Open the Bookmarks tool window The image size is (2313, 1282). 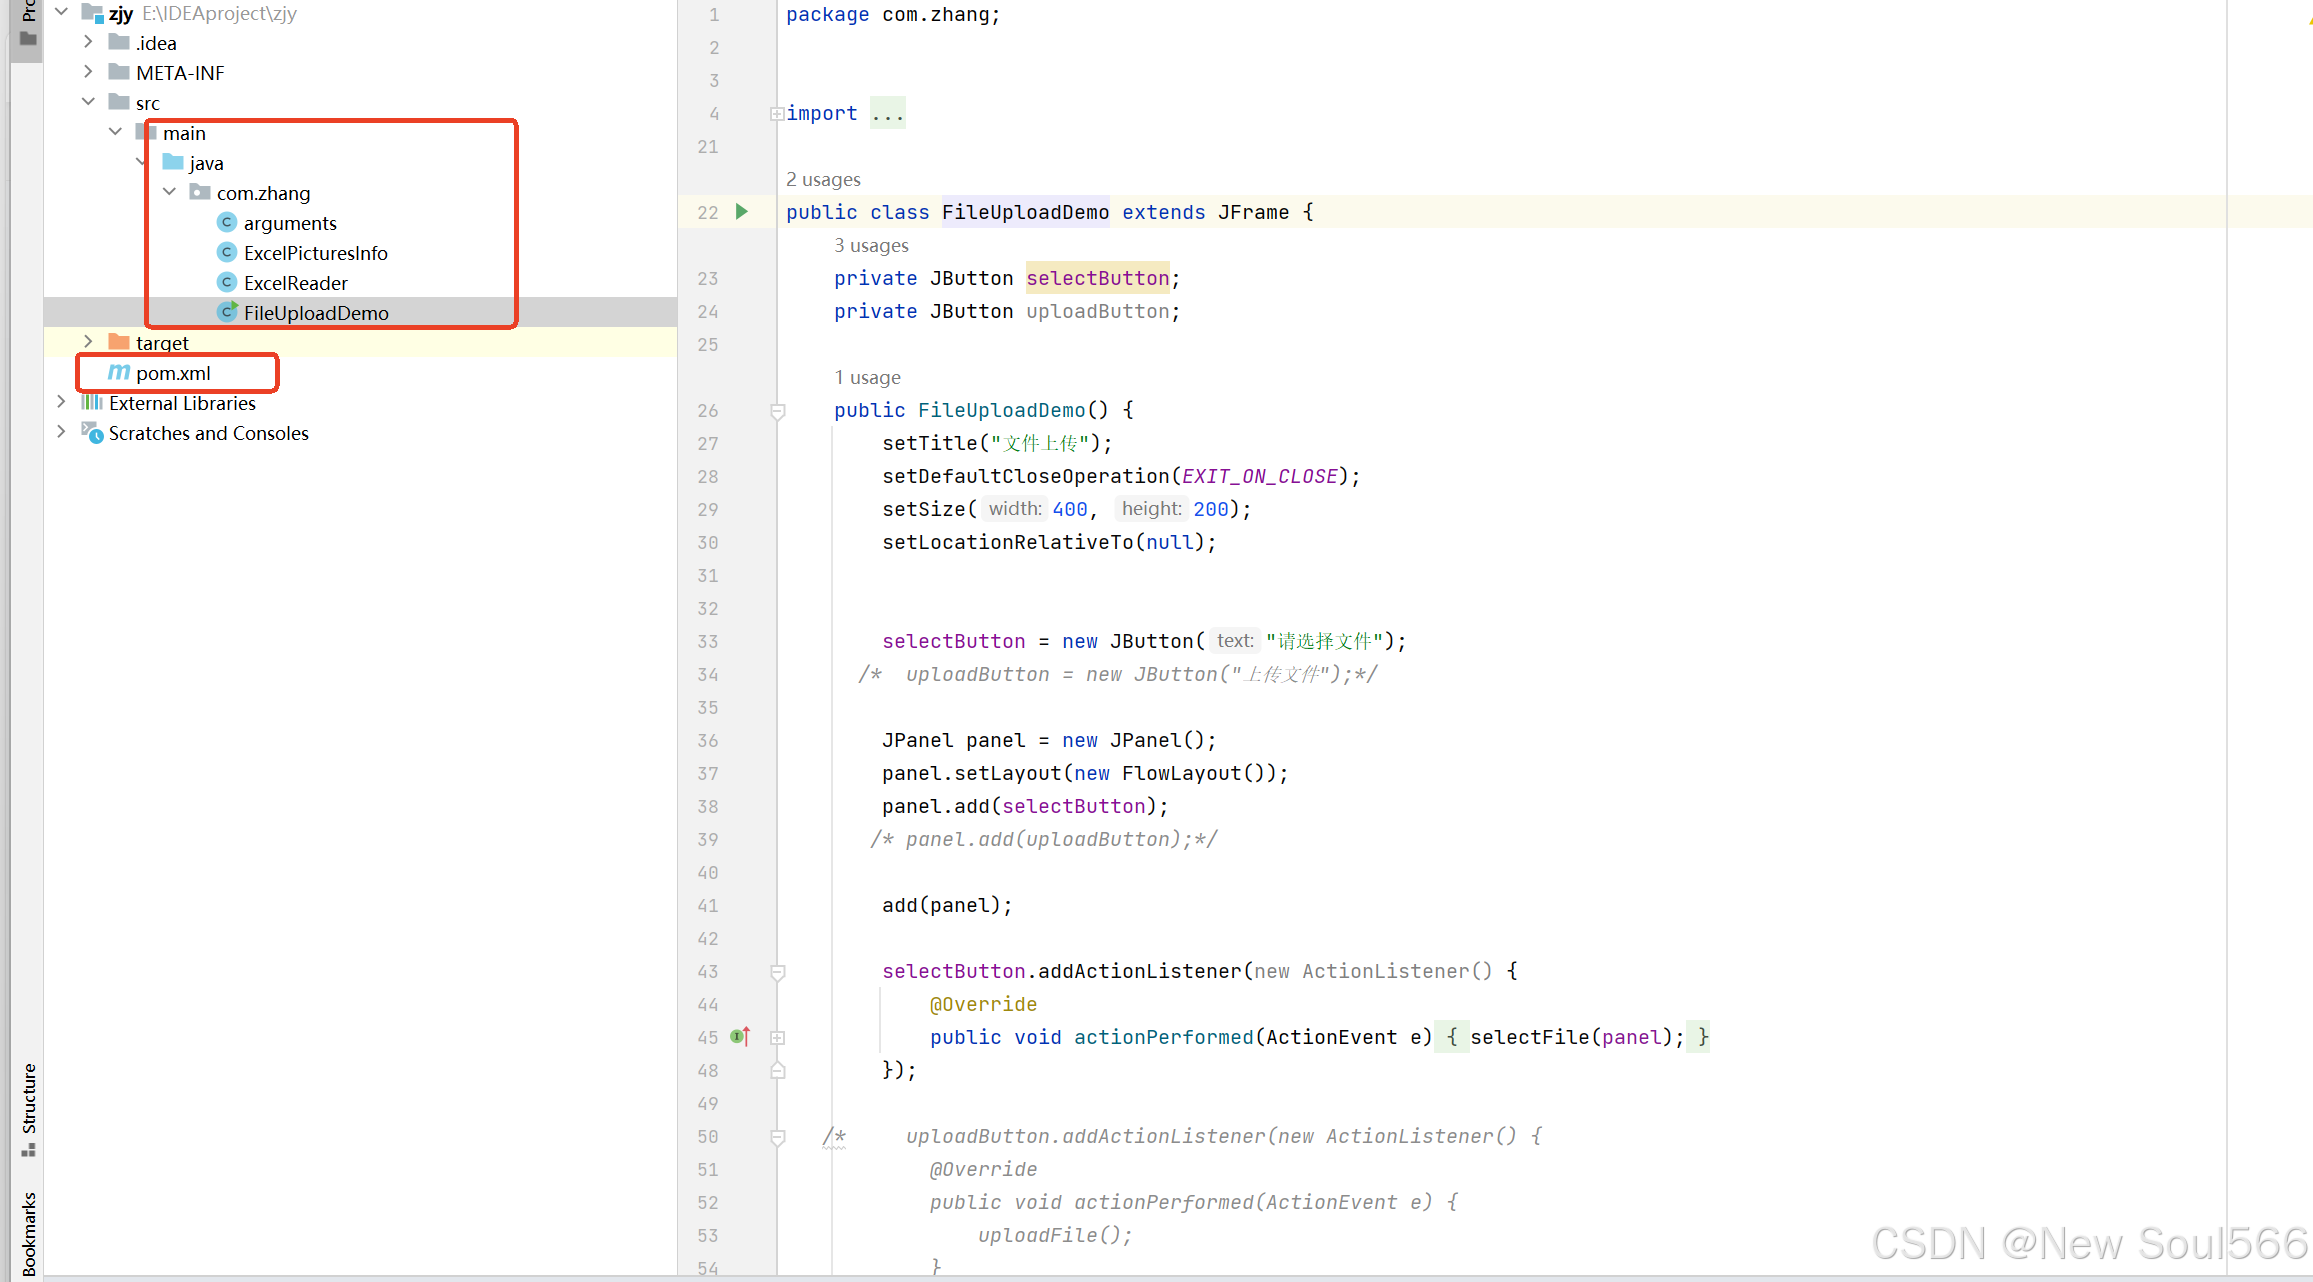click(x=29, y=1232)
